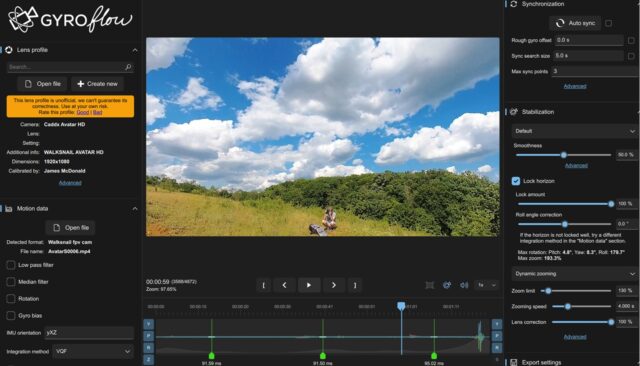Click the video preview image

(x=322, y=137)
